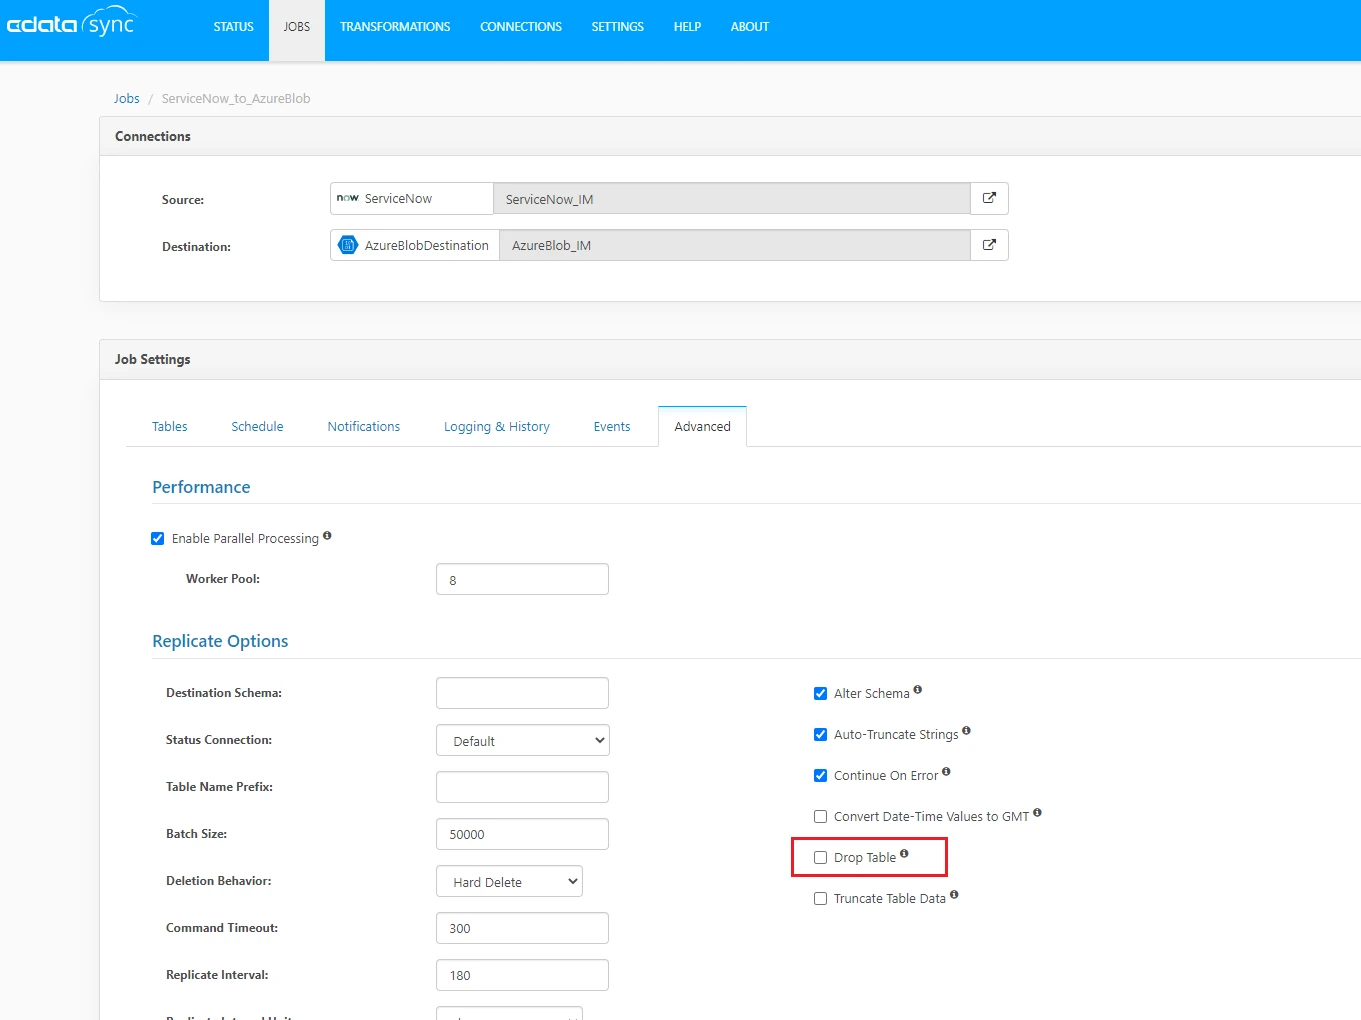The height and width of the screenshot is (1020, 1361).
Task: Go to TRANSFORMATIONS in the top navigation
Action: tap(395, 27)
